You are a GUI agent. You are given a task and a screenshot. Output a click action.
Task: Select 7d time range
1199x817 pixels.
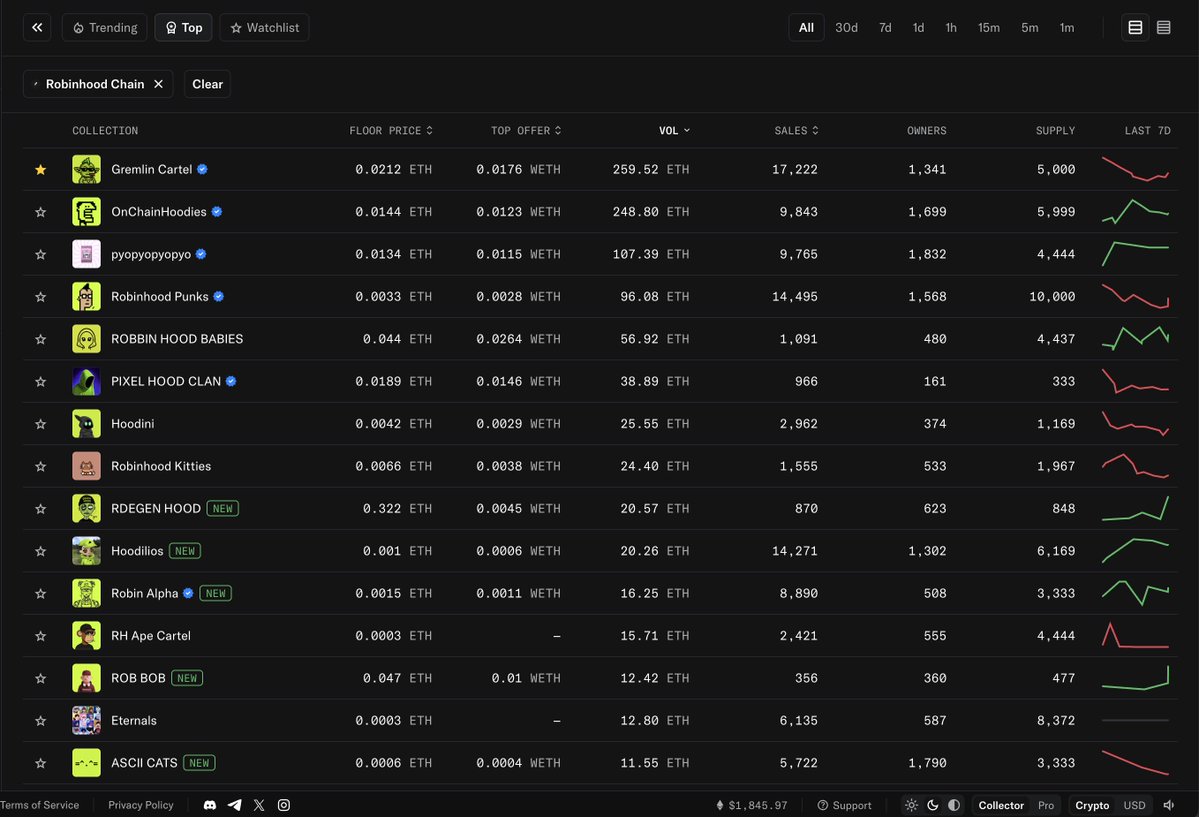pos(885,28)
